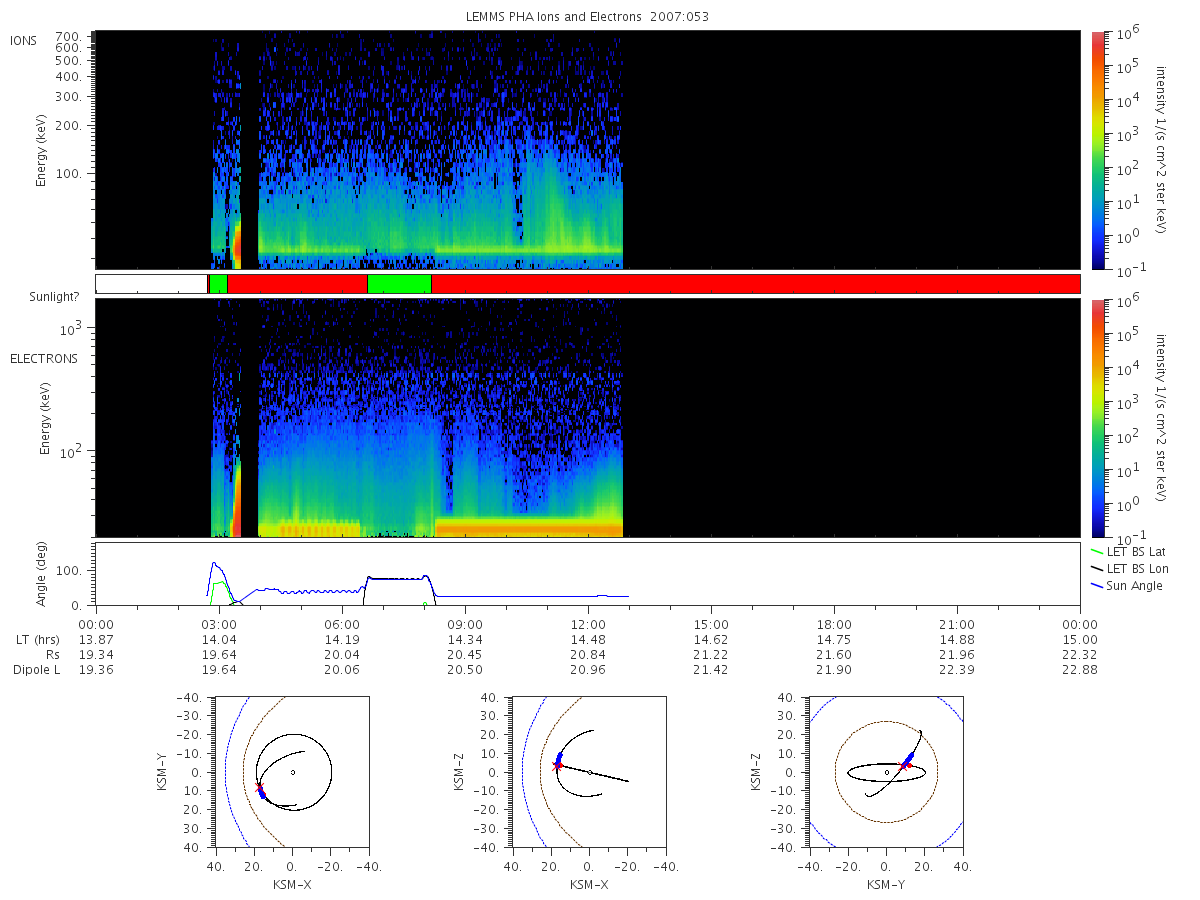1200x900 pixels.
Task: Click the ions "Energy (keV)" axis label
Action: click(42, 150)
